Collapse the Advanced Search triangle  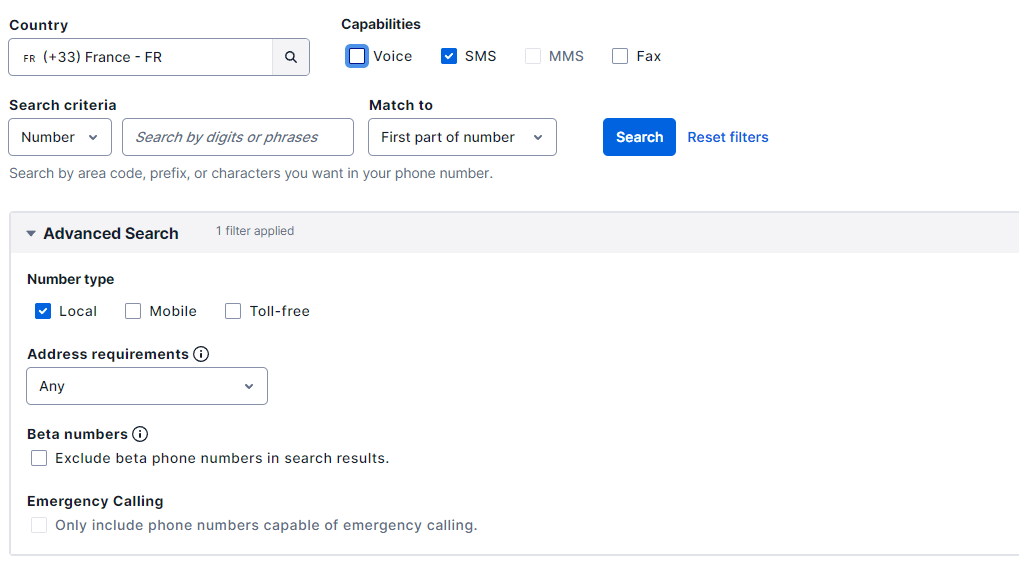coord(31,233)
